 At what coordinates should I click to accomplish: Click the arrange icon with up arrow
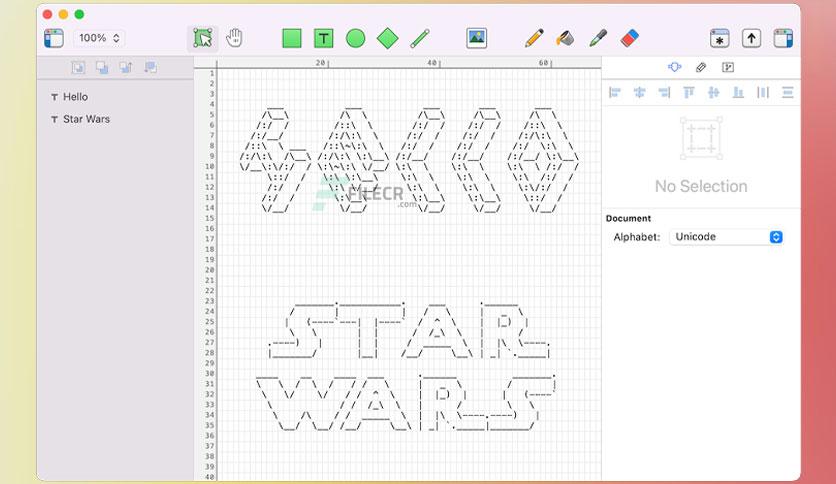(x=126, y=67)
